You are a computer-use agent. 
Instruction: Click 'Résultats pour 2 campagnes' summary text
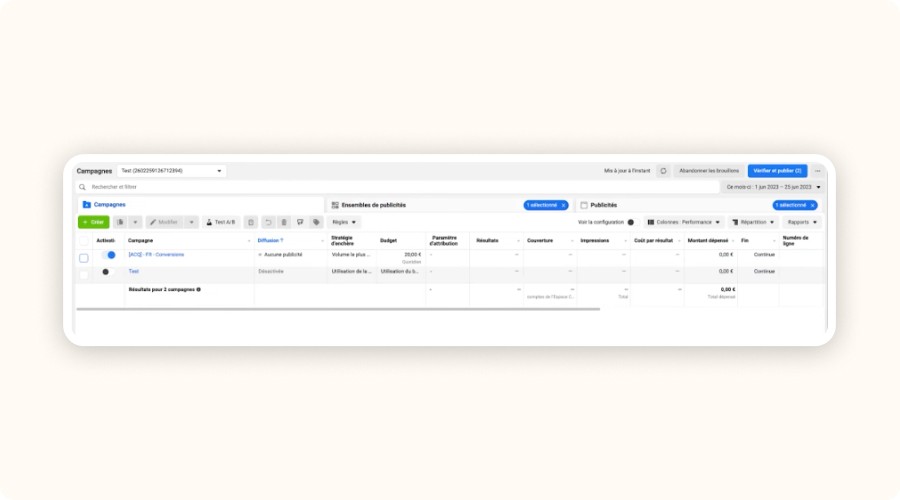pos(161,290)
